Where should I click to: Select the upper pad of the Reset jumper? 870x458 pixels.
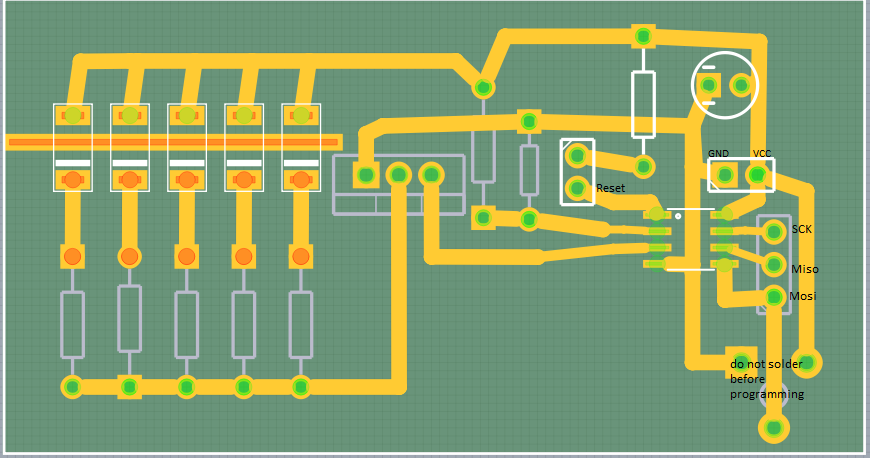point(577,155)
